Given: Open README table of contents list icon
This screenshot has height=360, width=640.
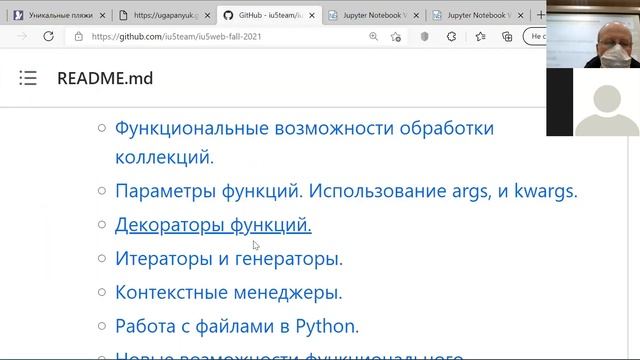Looking at the screenshot, I should (28, 78).
